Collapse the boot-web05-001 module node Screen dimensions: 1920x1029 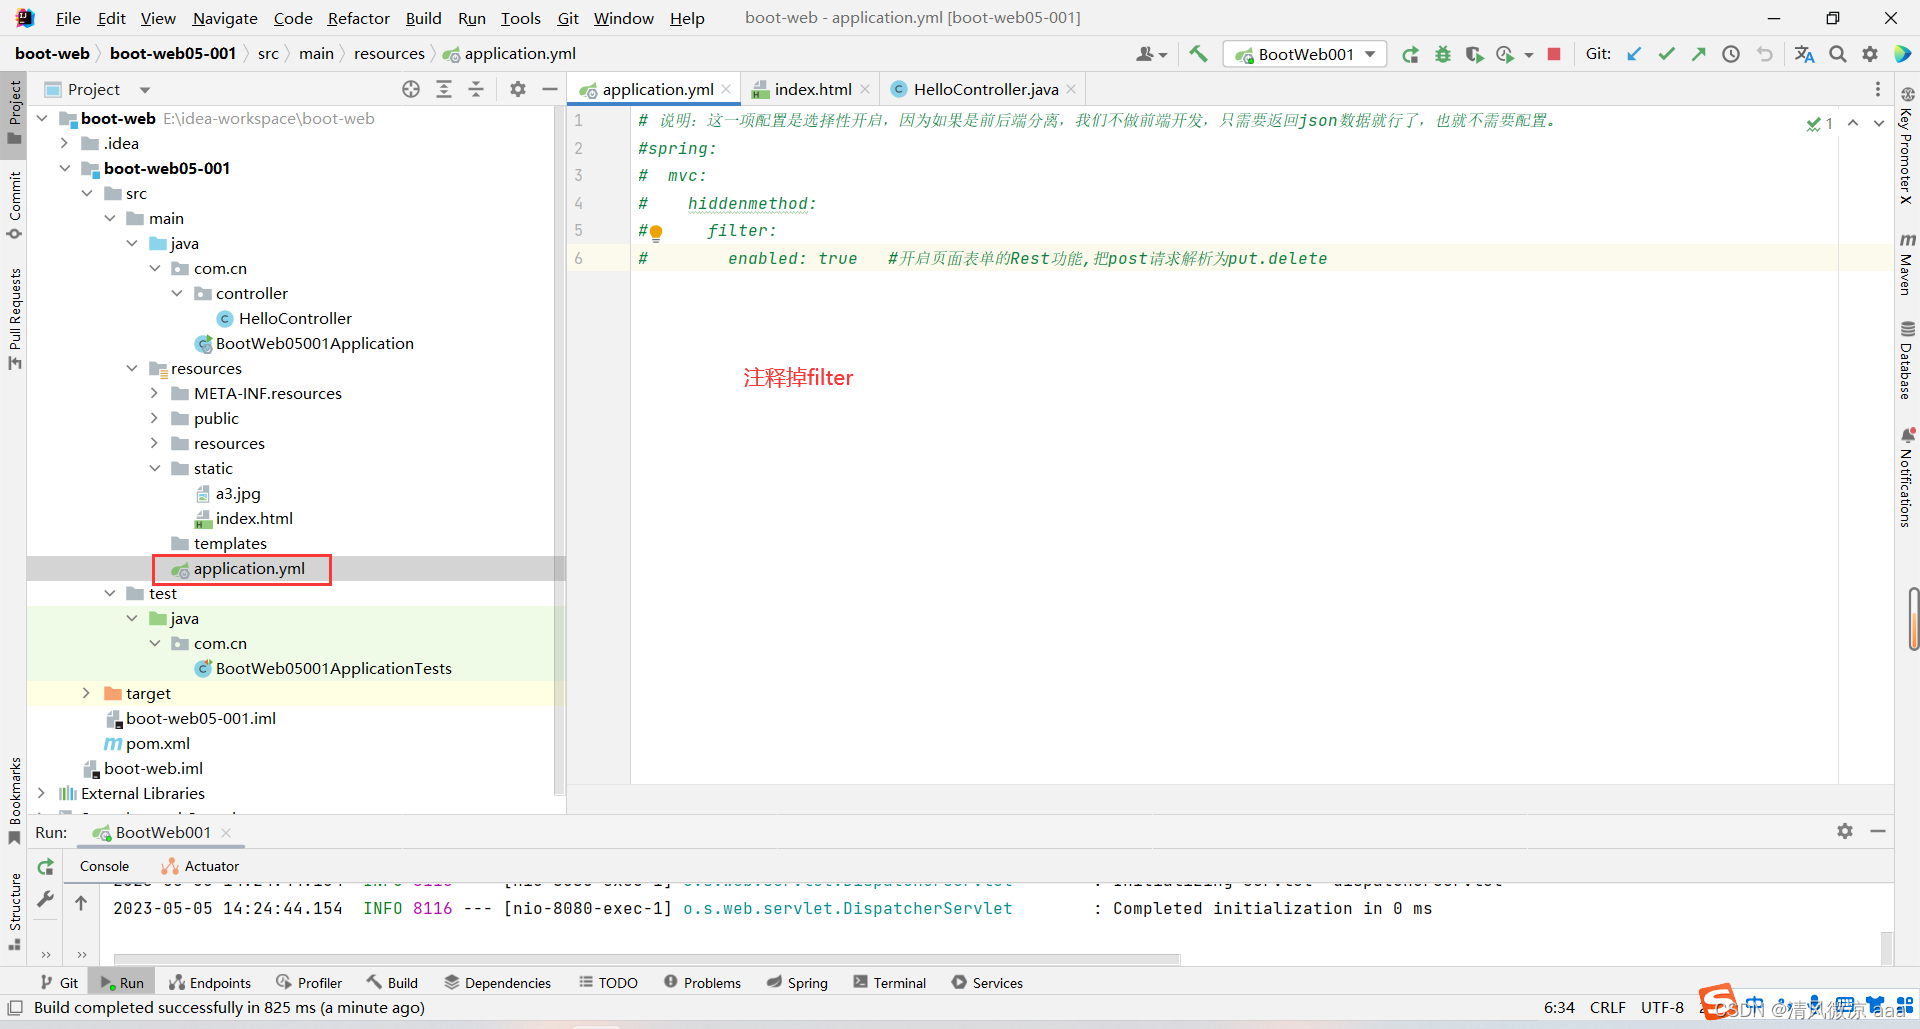pos(65,168)
